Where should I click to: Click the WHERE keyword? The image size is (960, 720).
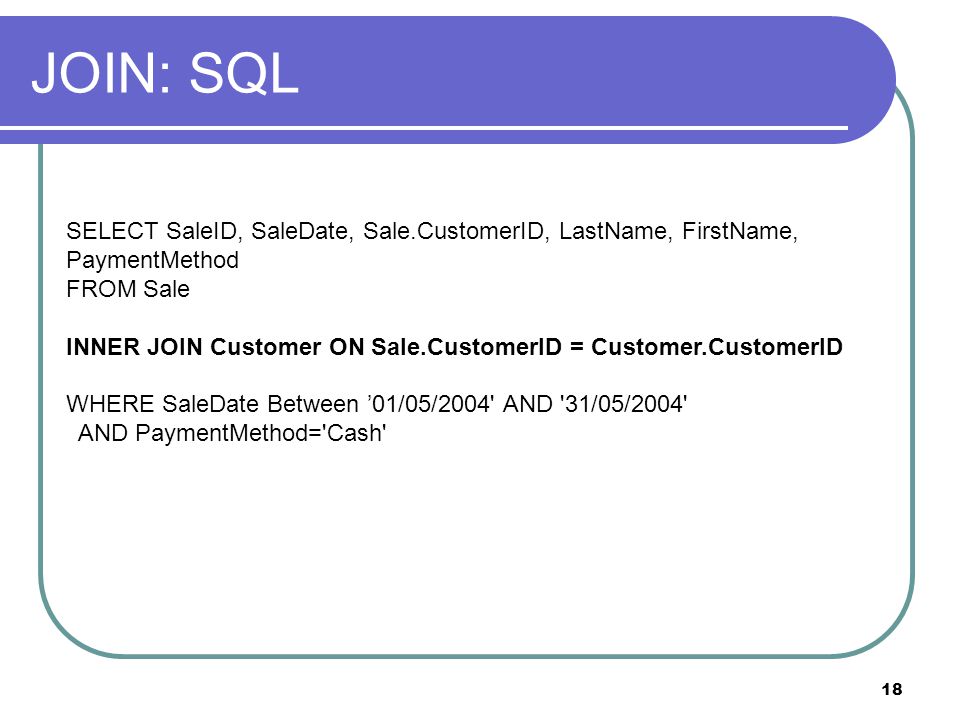pos(110,405)
